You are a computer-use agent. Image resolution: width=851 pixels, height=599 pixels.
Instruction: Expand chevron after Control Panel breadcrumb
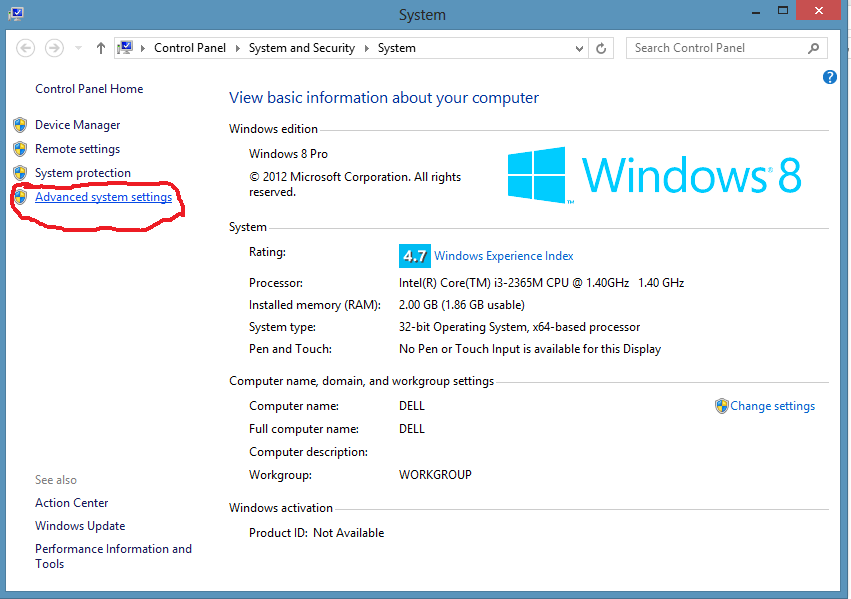tap(238, 48)
